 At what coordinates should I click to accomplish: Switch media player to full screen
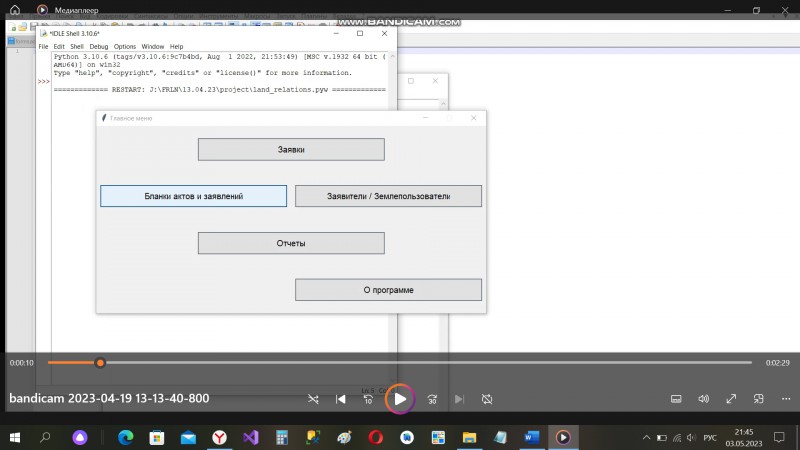(731, 399)
